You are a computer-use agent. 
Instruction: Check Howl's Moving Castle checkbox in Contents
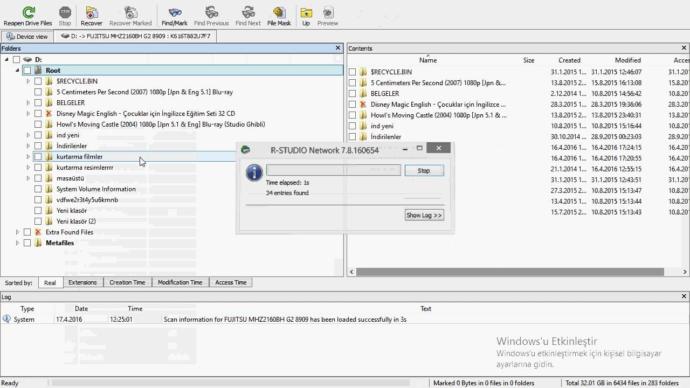pyautogui.click(x=352, y=115)
